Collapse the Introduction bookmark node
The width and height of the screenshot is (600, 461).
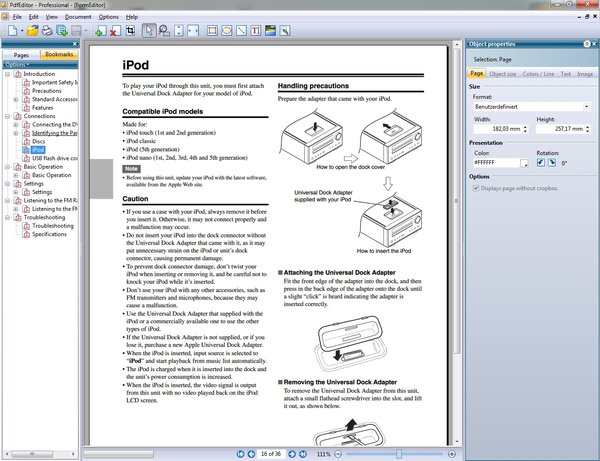(x=7, y=74)
